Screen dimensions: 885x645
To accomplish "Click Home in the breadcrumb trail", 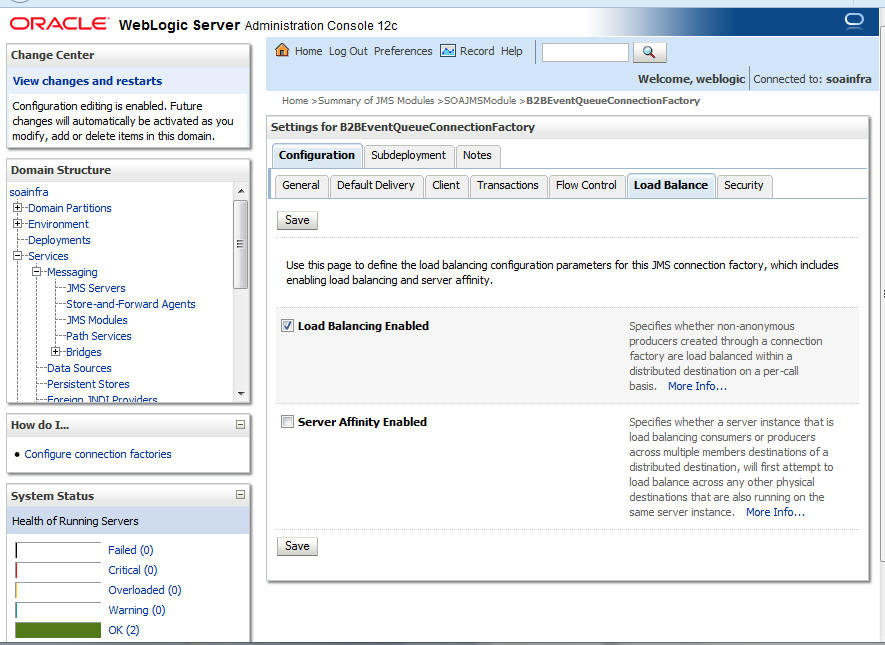I will point(295,100).
